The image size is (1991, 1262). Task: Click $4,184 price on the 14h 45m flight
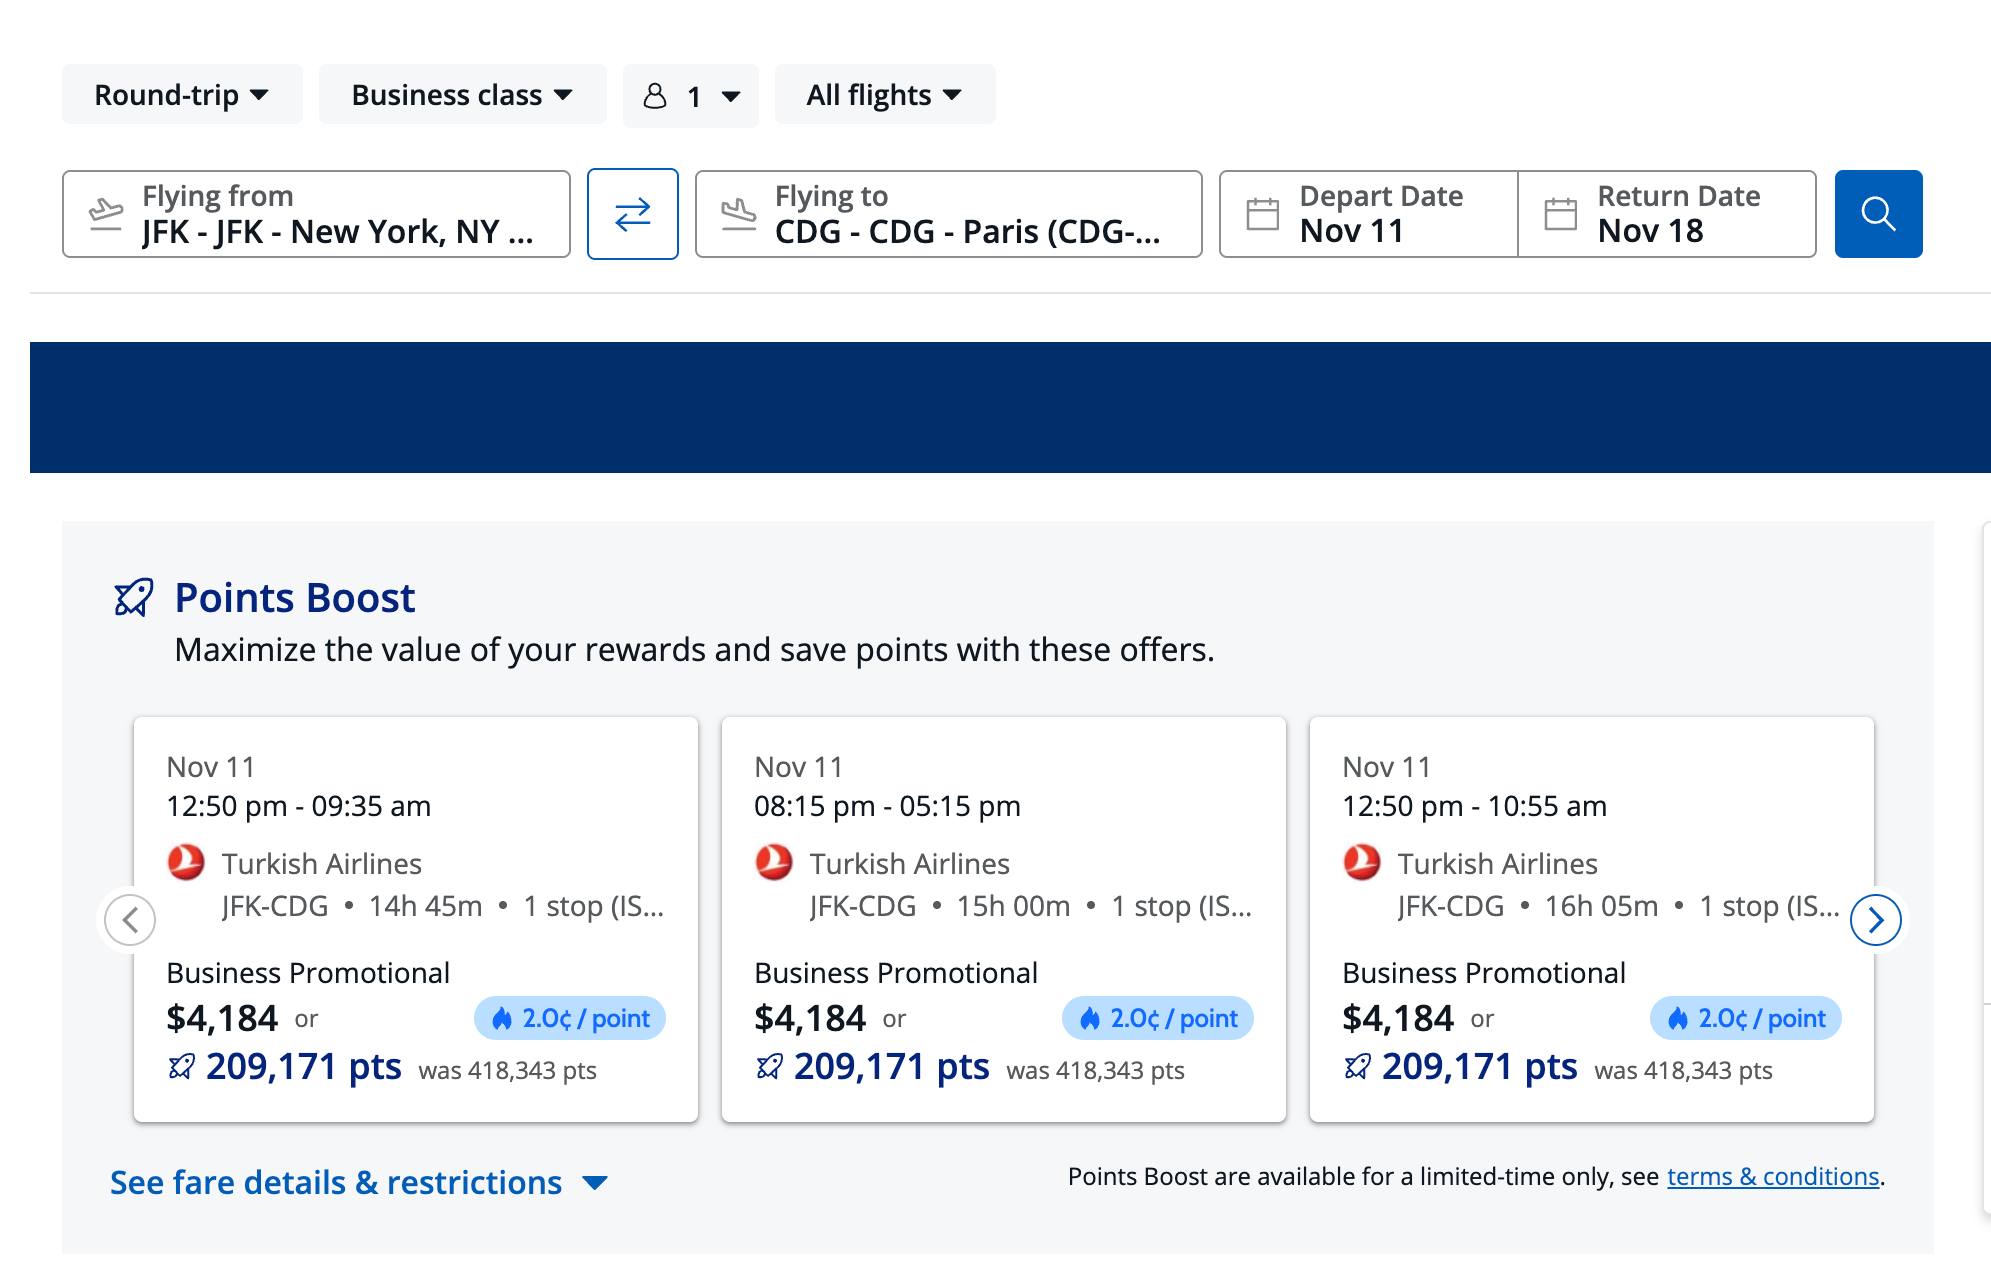pos(222,1019)
